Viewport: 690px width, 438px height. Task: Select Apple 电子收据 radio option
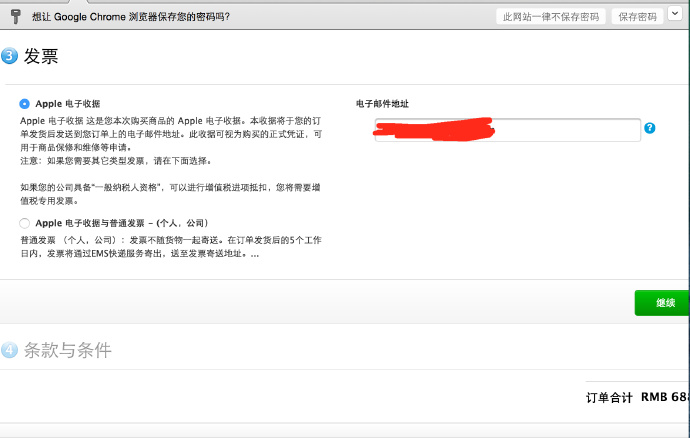[25, 104]
